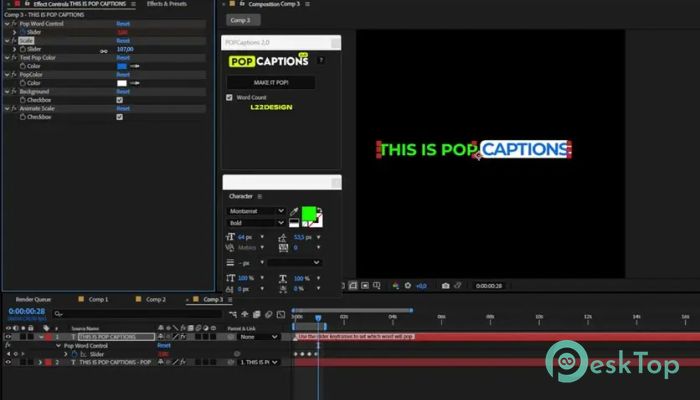Expand layer 2 in timeline
The image size is (700, 400).
click(40, 362)
